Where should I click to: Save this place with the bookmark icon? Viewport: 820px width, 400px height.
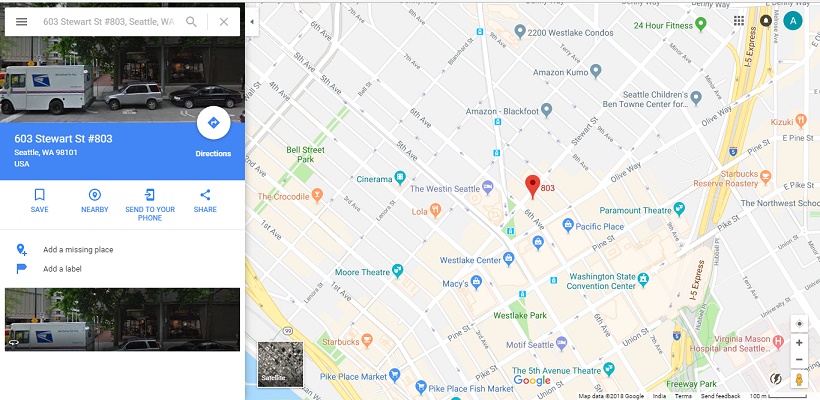click(39, 195)
